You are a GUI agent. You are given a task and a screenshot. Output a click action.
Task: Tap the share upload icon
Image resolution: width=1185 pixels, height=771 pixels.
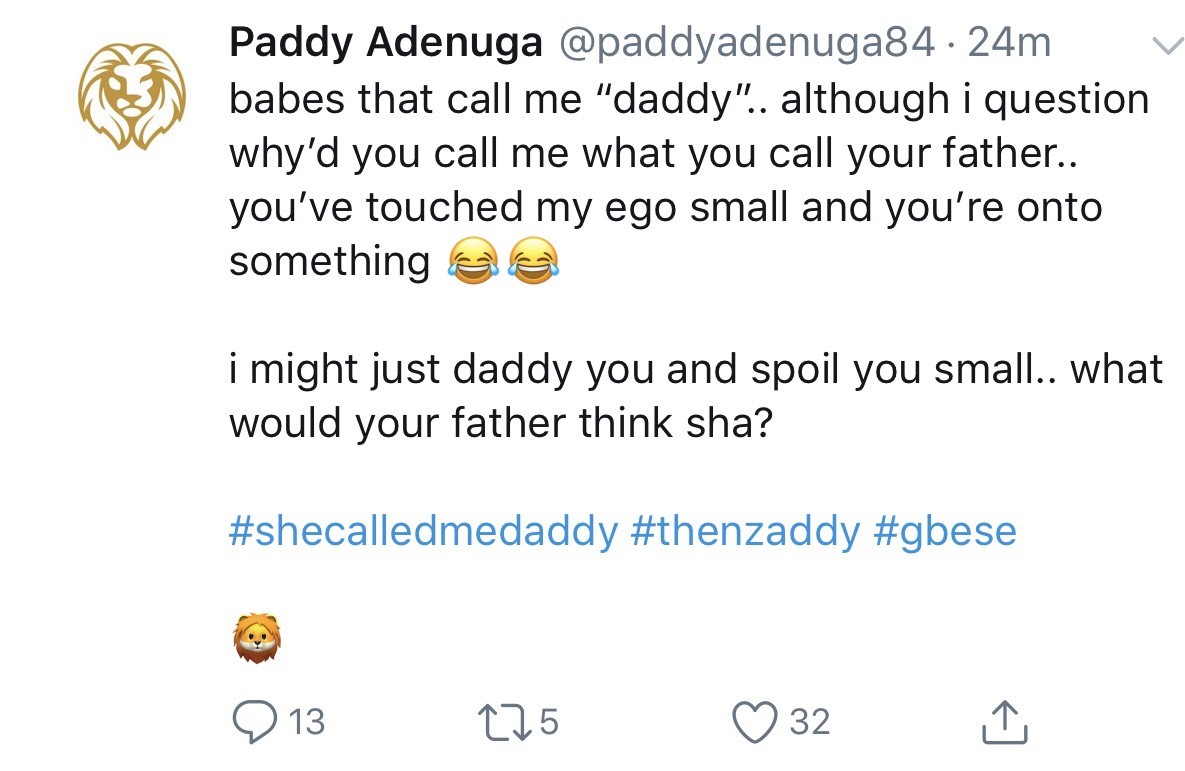point(1008,720)
